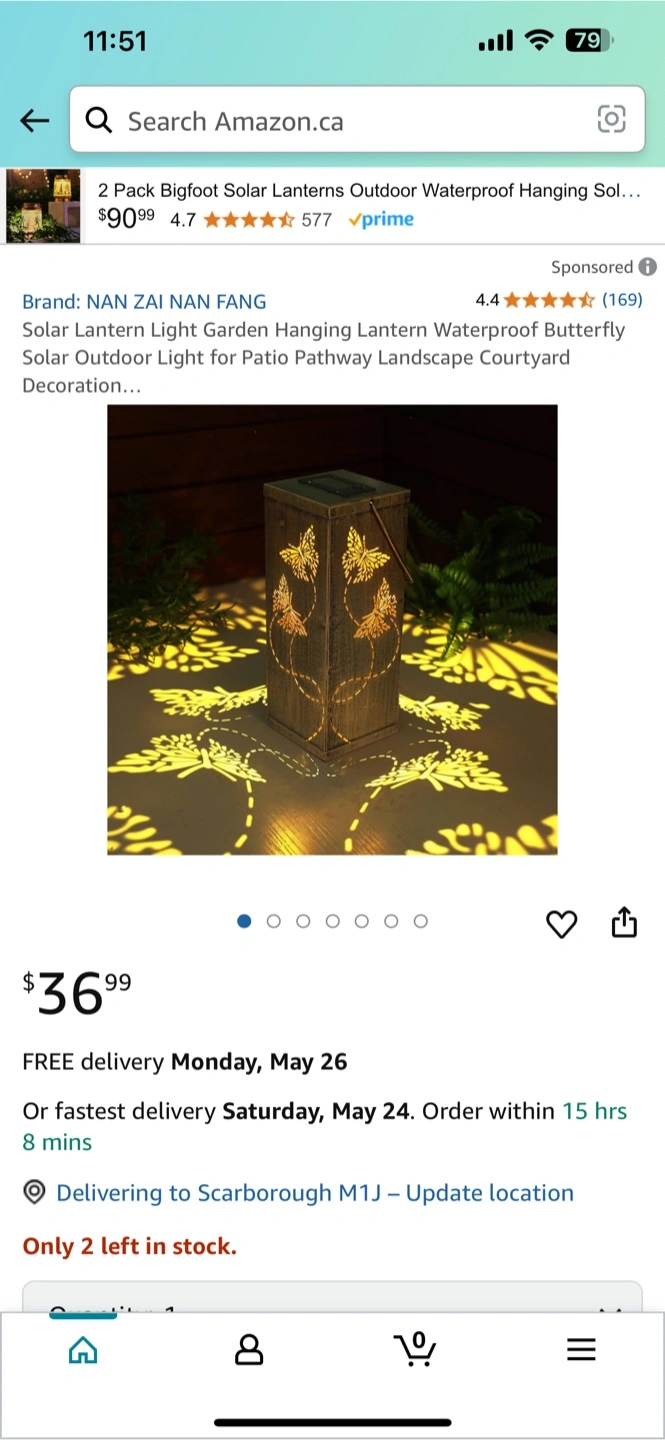The image size is (665, 1440).
Task: Expand the Quantity dropdown
Action: tap(332, 1295)
